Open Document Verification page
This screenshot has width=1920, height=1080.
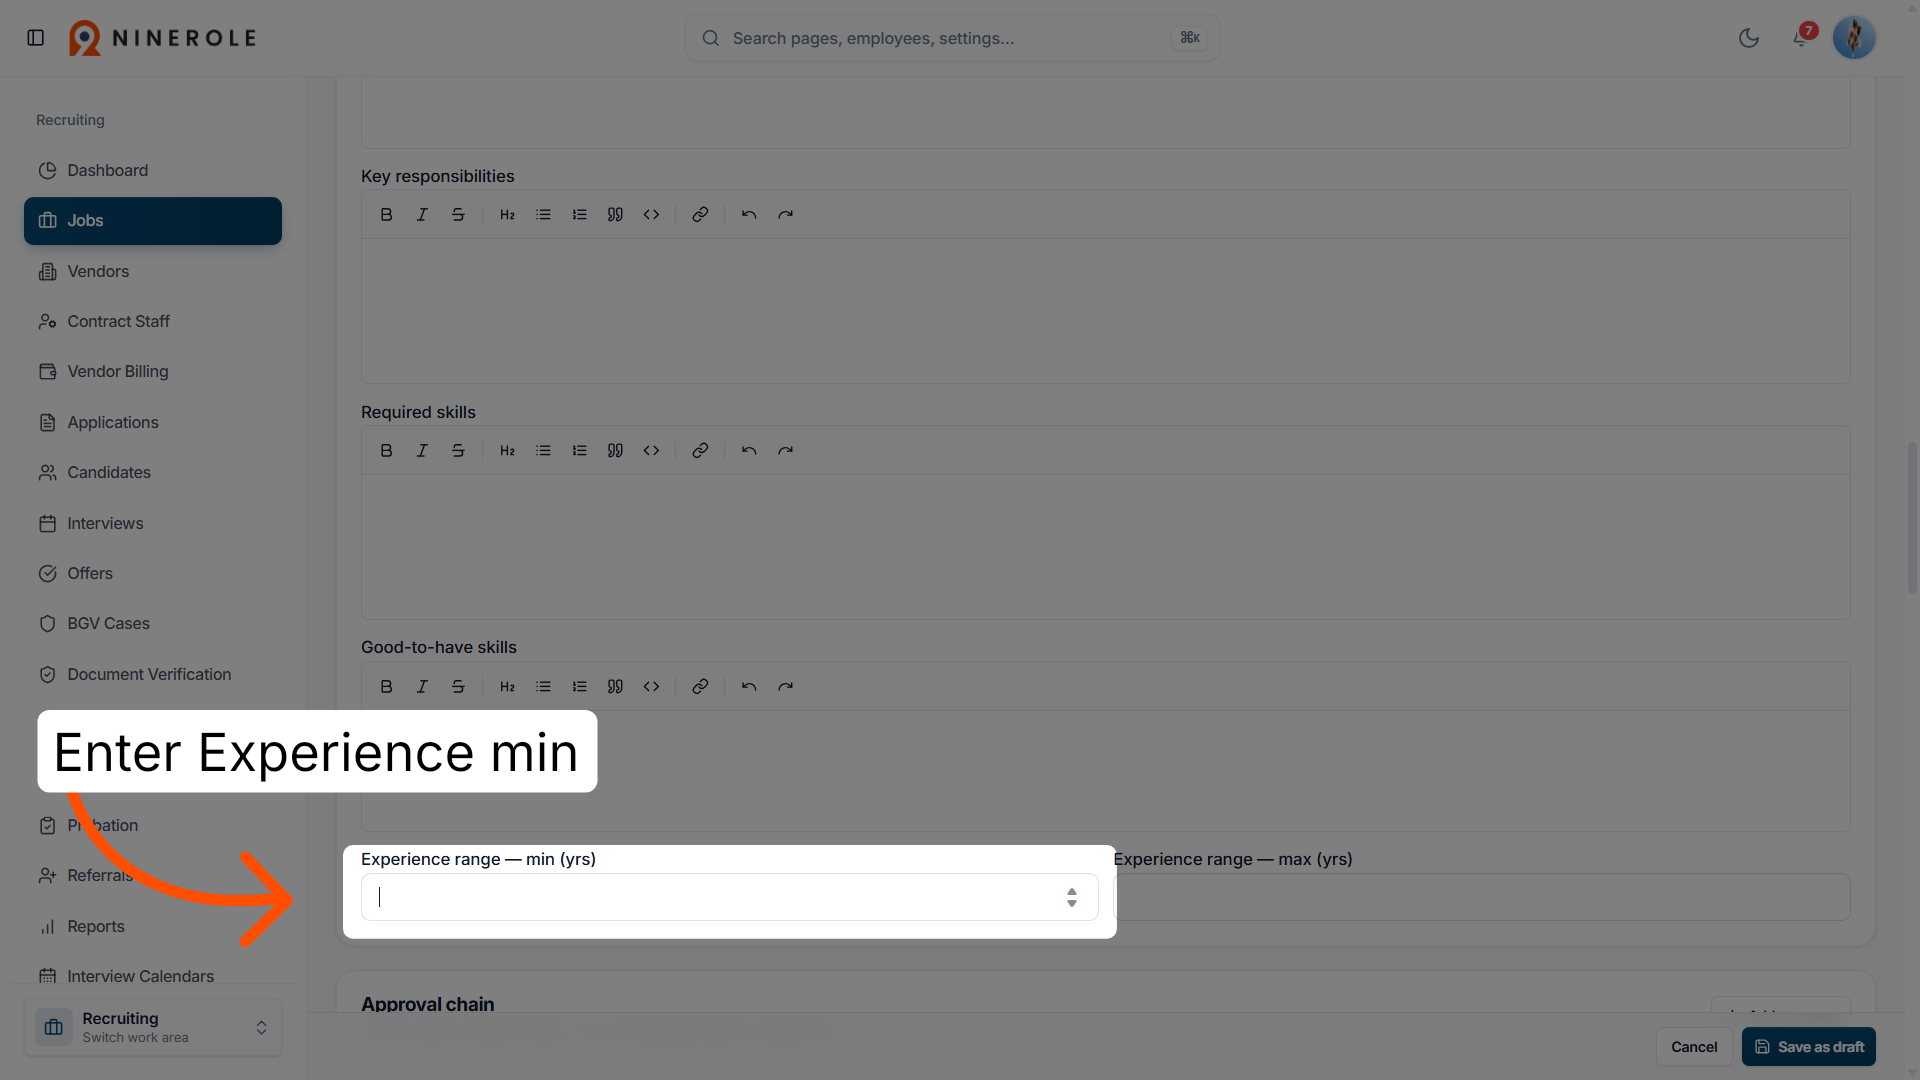point(153,675)
